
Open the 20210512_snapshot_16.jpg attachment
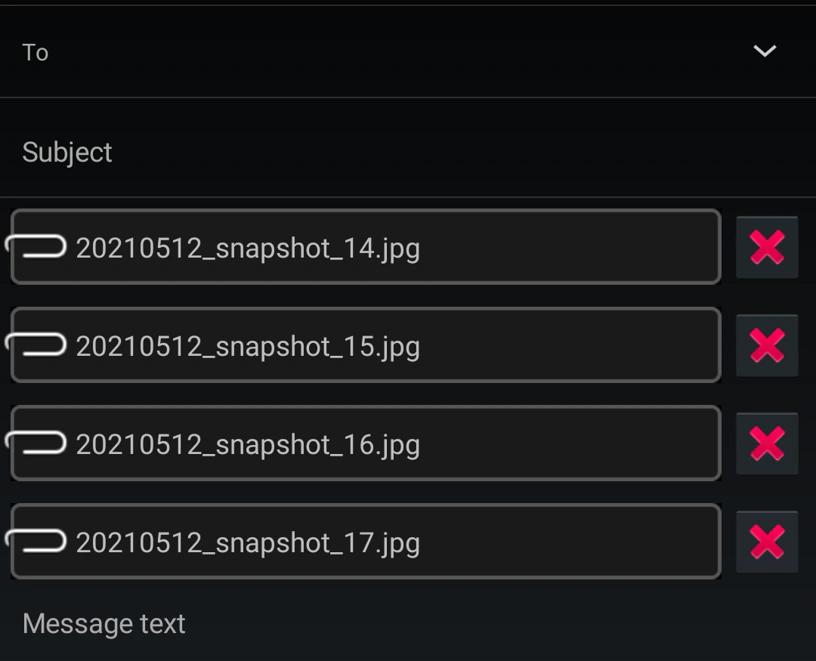366,443
